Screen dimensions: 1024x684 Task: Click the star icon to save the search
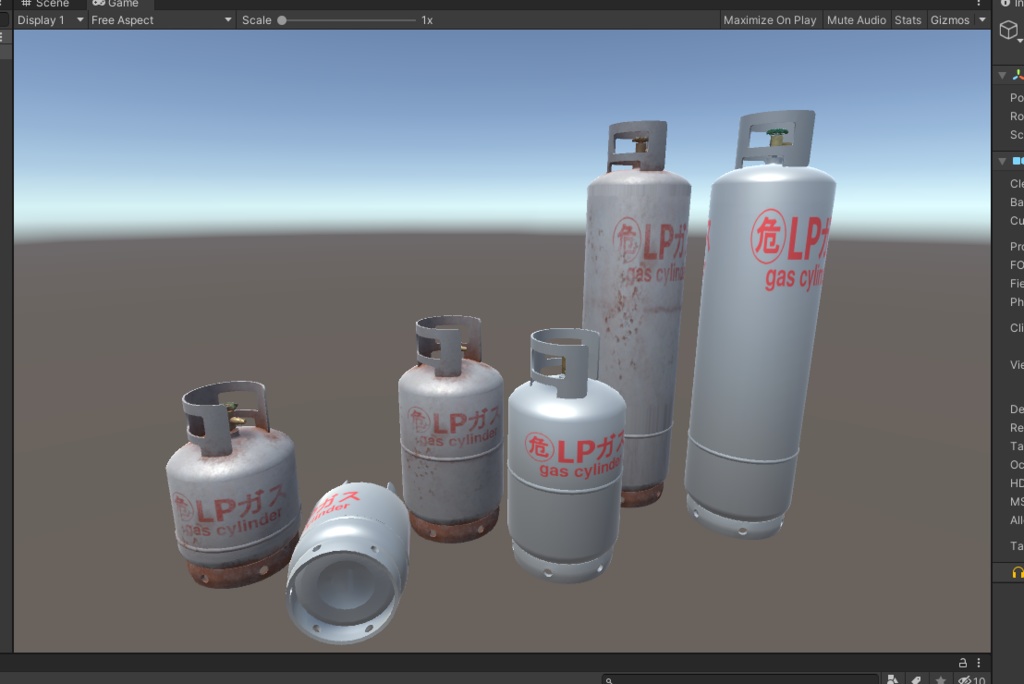(x=941, y=677)
